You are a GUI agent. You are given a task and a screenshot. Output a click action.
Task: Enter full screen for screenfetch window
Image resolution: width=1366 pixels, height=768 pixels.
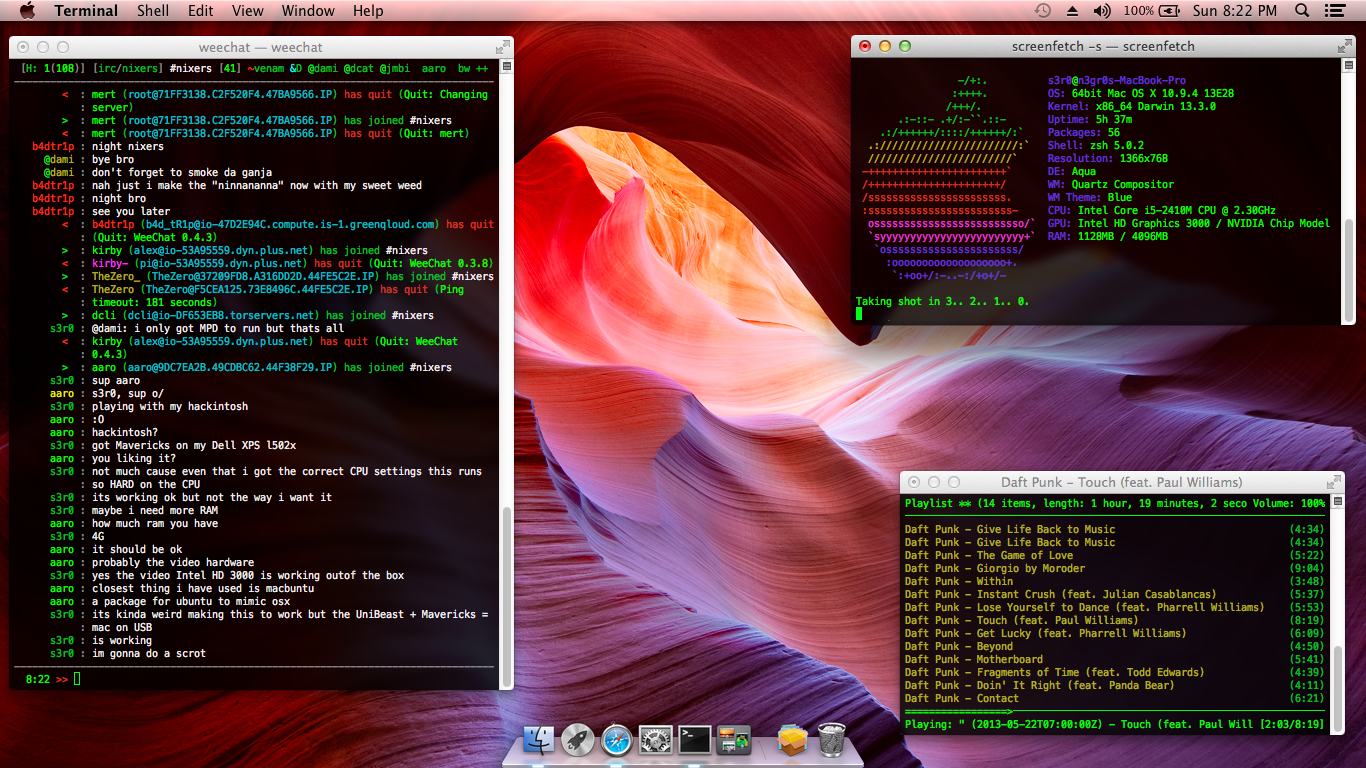1345,46
